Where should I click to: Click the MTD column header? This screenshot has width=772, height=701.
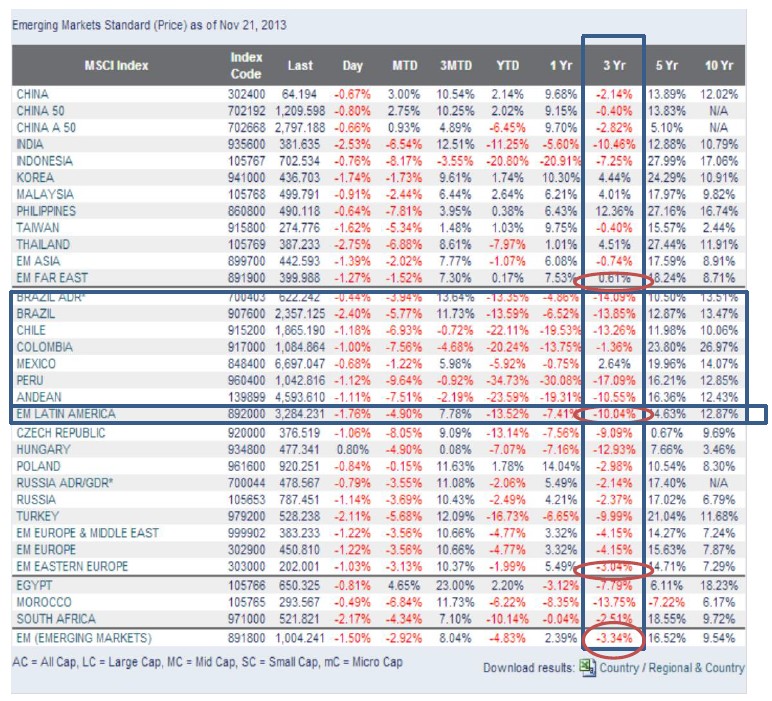point(405,65)
